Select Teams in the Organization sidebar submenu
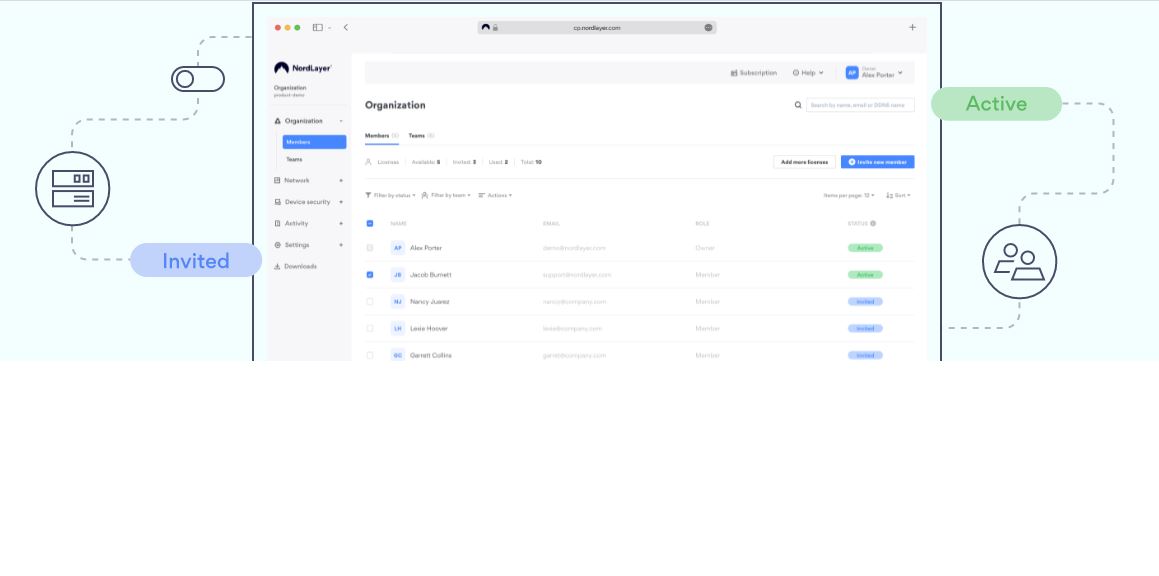The height and width of the screenshot is (576, 1159). (294, 160)
